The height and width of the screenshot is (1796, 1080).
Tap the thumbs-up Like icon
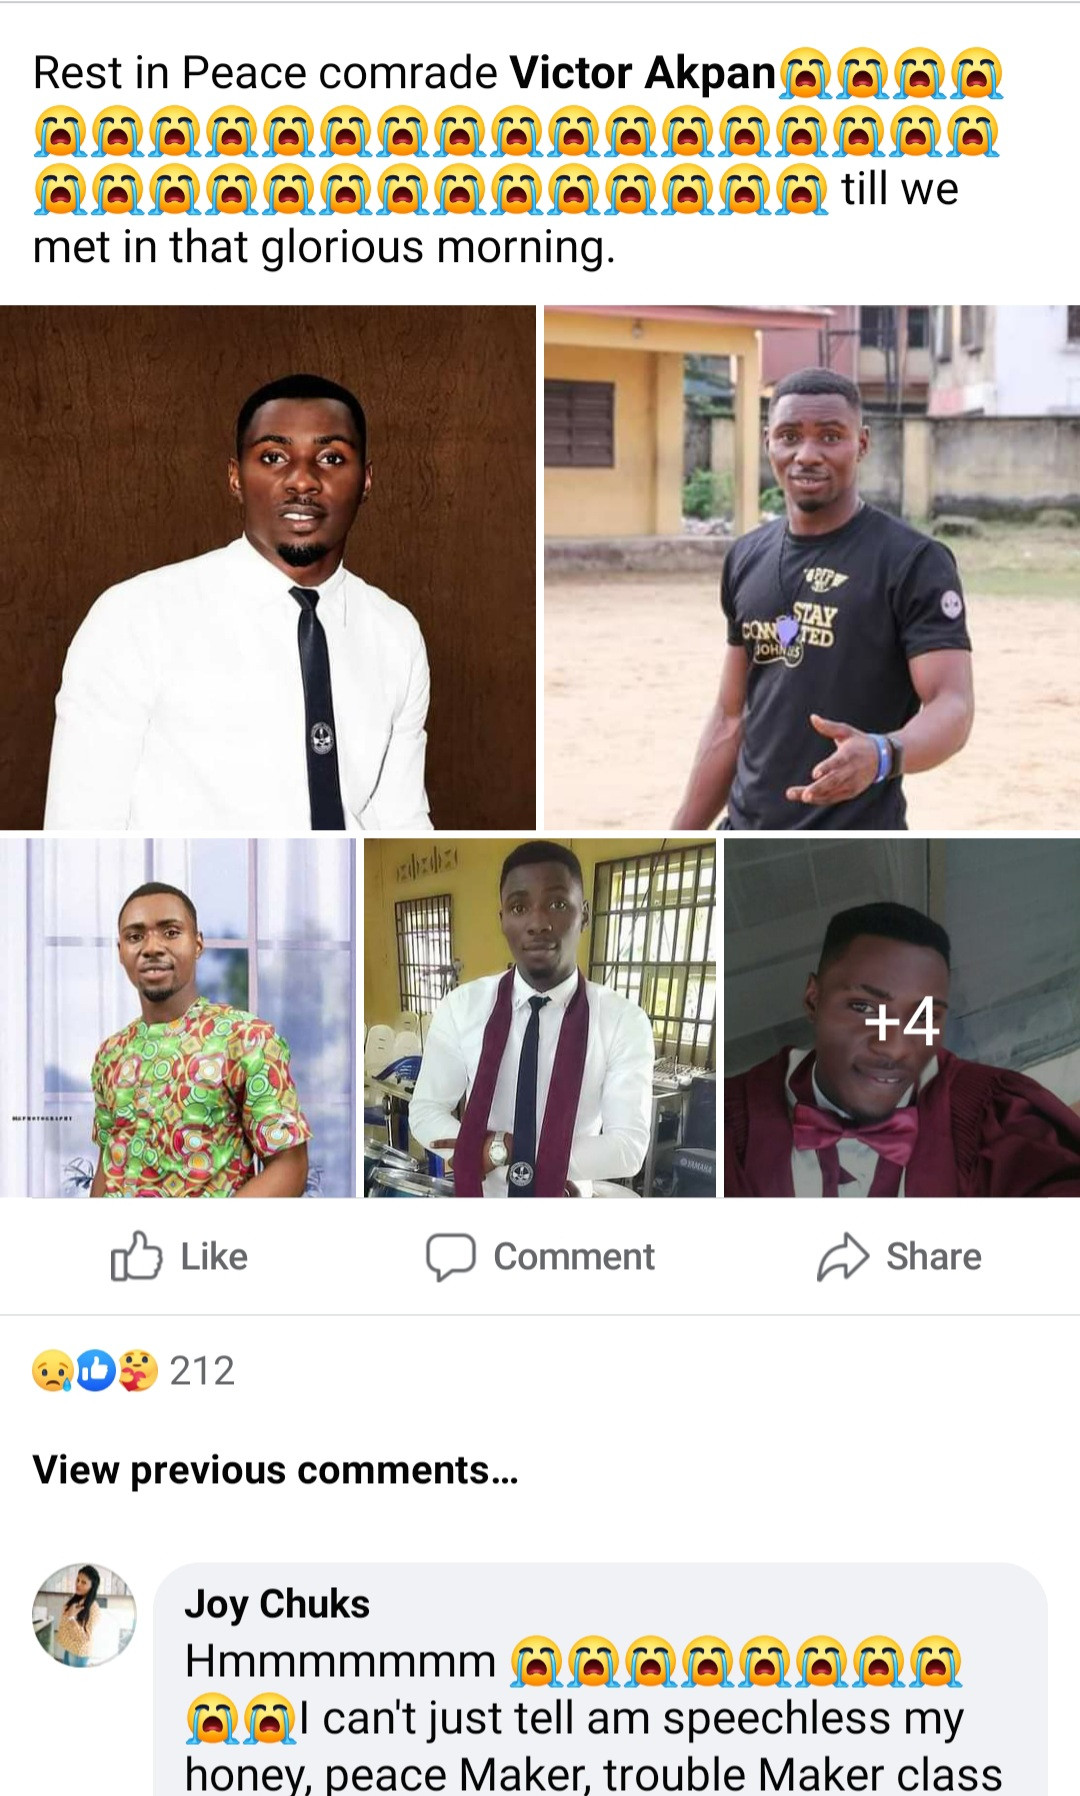[136, 1256]
